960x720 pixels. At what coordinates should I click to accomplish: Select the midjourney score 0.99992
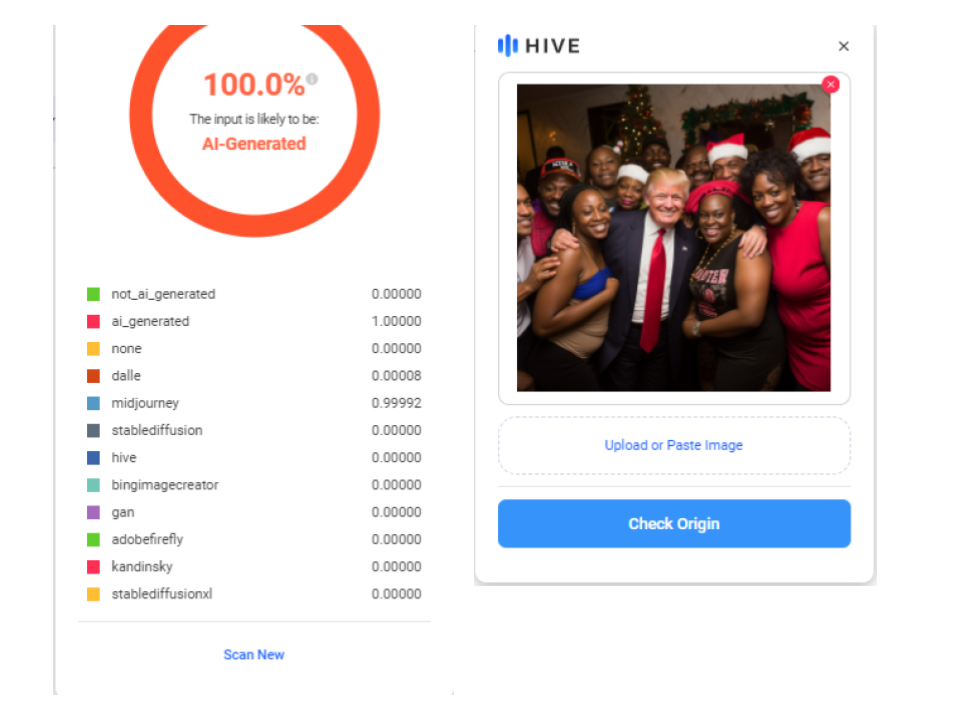[396, 403]
